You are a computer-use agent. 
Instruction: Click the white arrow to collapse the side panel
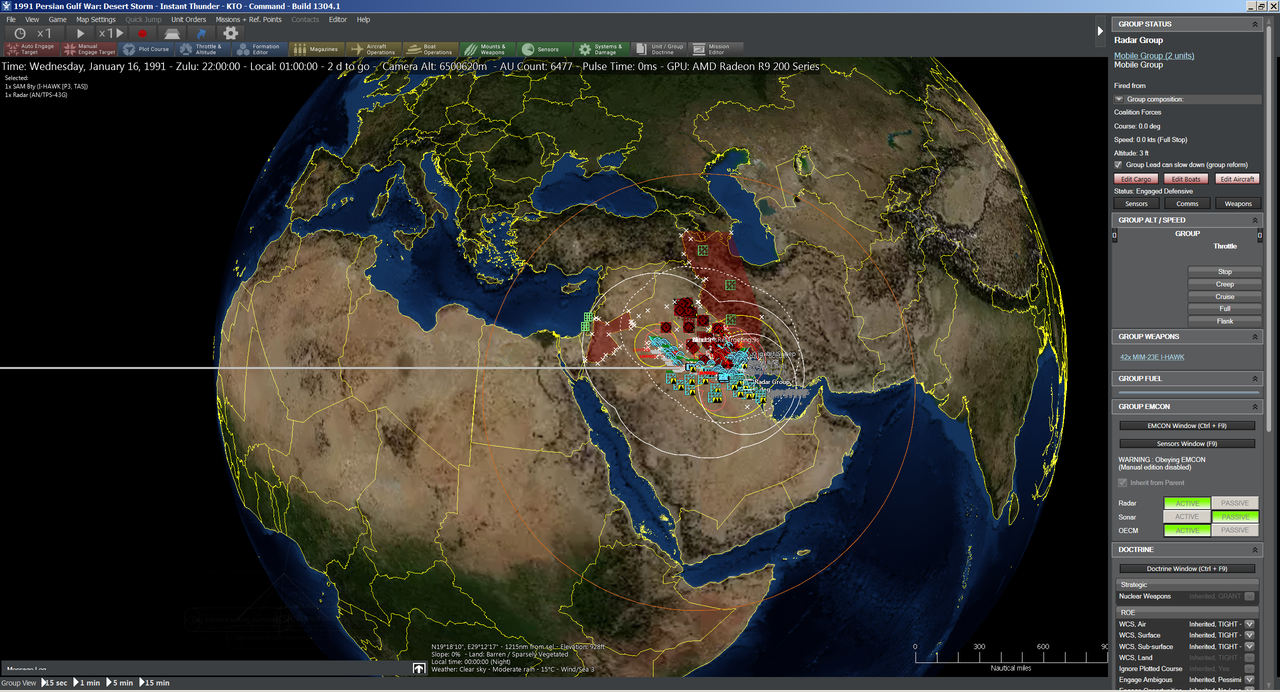click(1101, 31)
